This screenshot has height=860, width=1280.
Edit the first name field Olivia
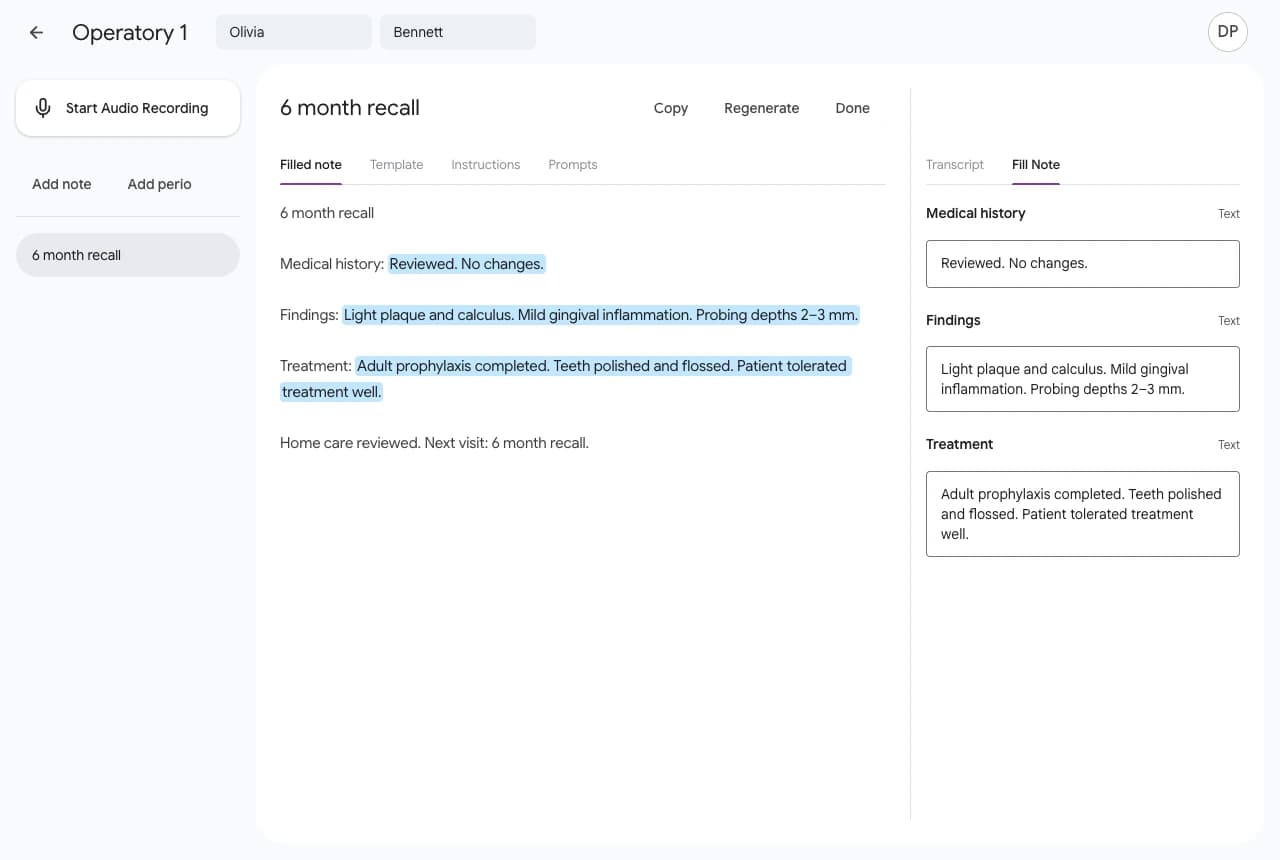click(x=294, y=32)
